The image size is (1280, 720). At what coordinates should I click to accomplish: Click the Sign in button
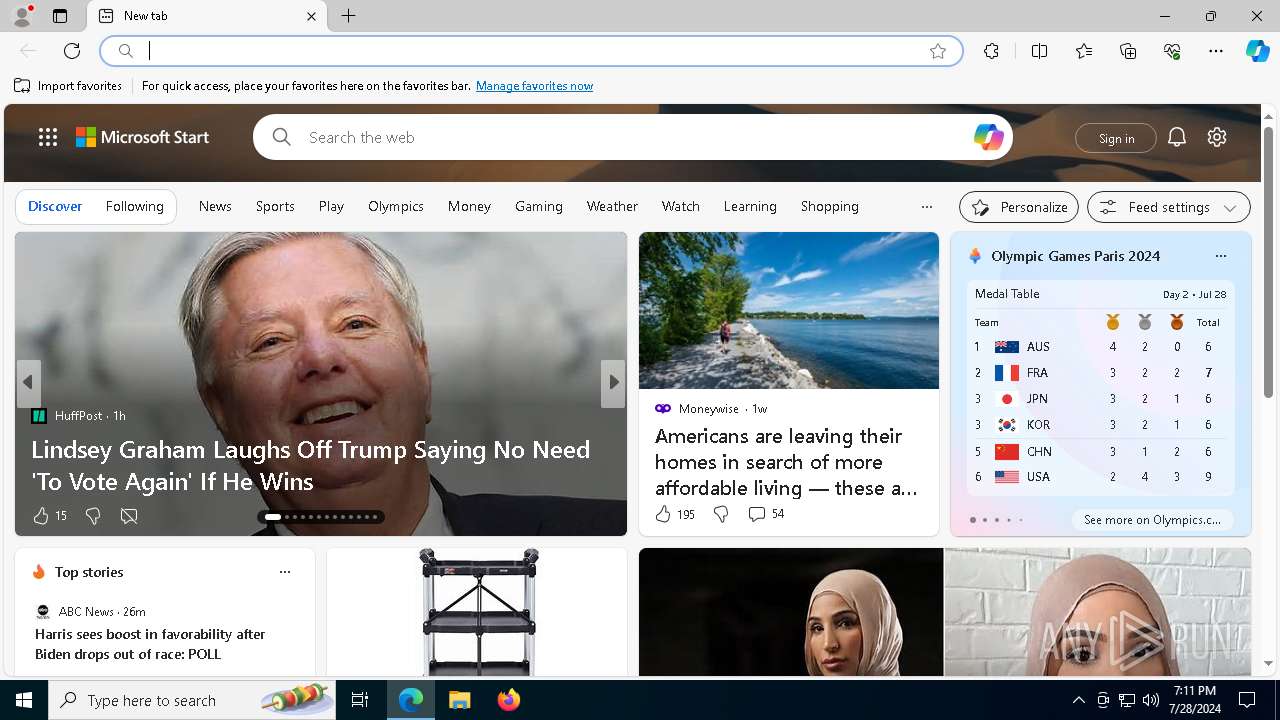(1116, 138)
